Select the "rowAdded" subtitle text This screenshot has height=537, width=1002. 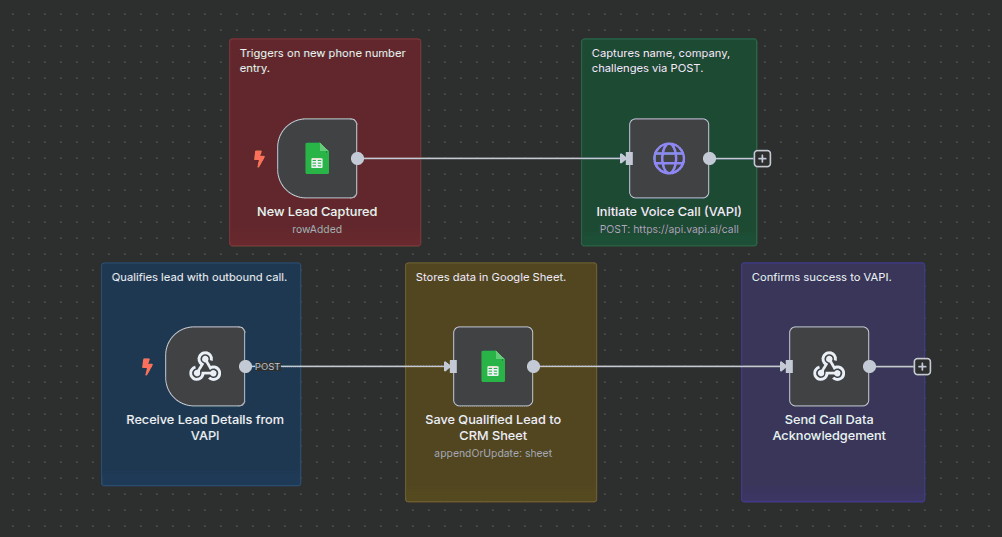pyautogui.click(x=317, y=229)
